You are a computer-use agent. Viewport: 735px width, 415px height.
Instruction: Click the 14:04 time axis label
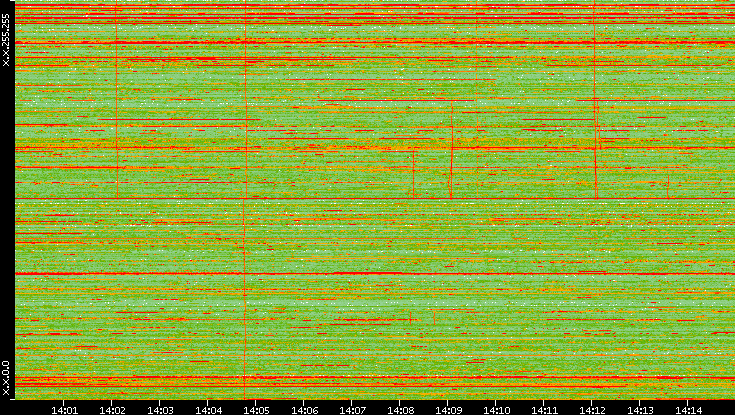[x=208, y=410]
